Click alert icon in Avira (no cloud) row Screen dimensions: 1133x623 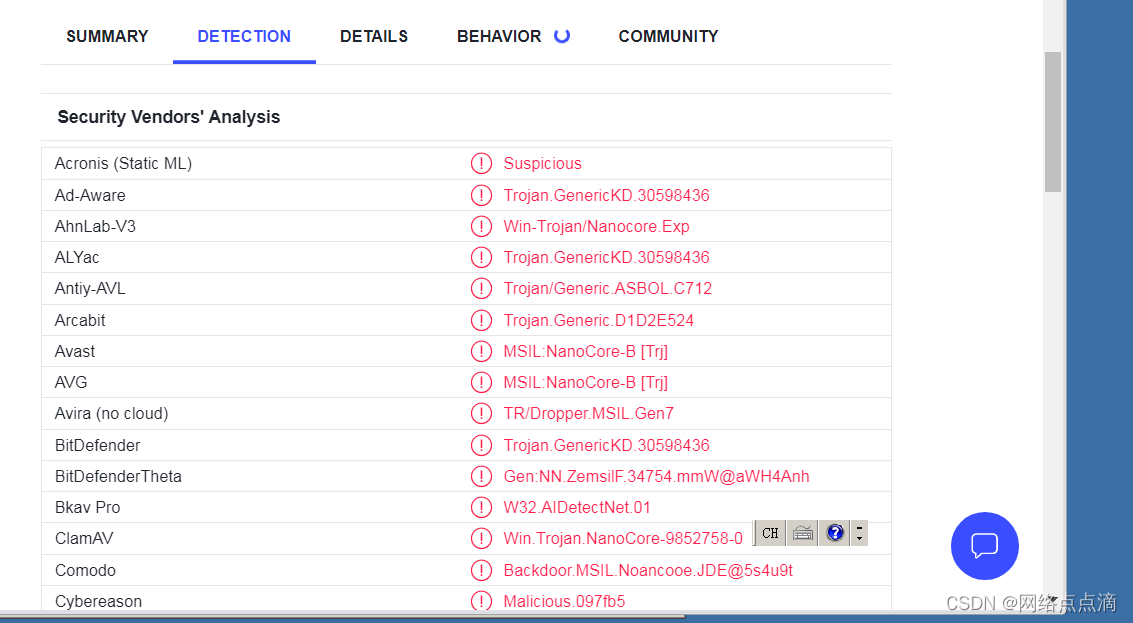tap(481, 413)
